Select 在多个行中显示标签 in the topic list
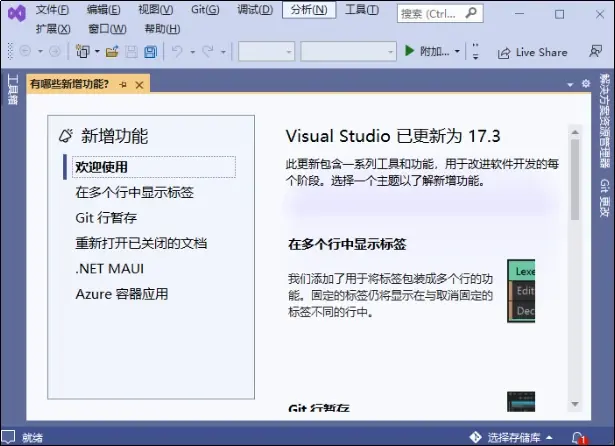The image size is (615, 446). coord(135,192)
